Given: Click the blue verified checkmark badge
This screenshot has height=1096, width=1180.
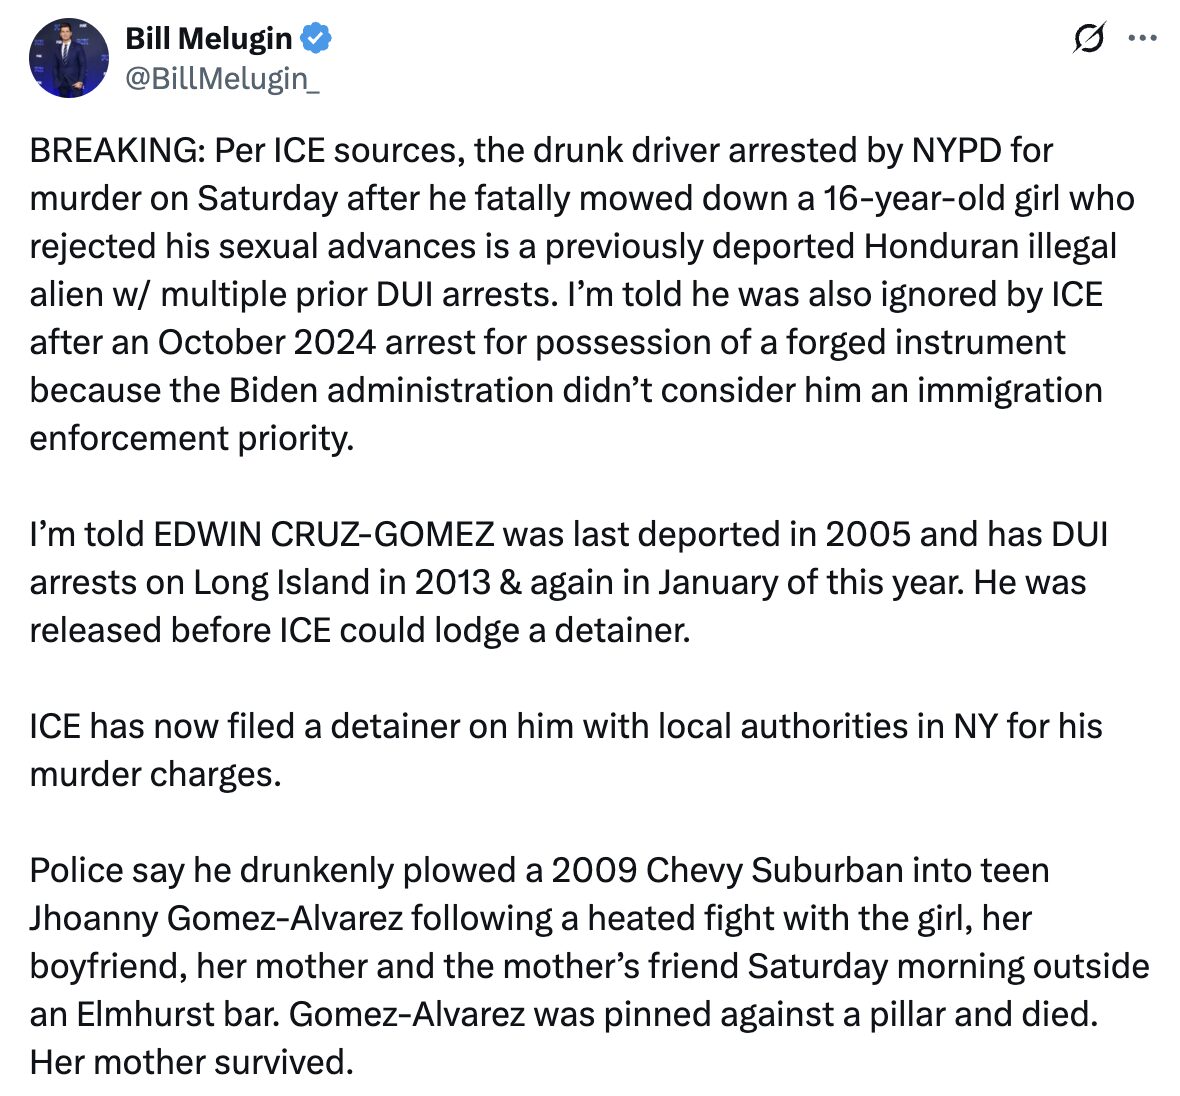Looking at the screenshot, I should (x=316, y=39).
